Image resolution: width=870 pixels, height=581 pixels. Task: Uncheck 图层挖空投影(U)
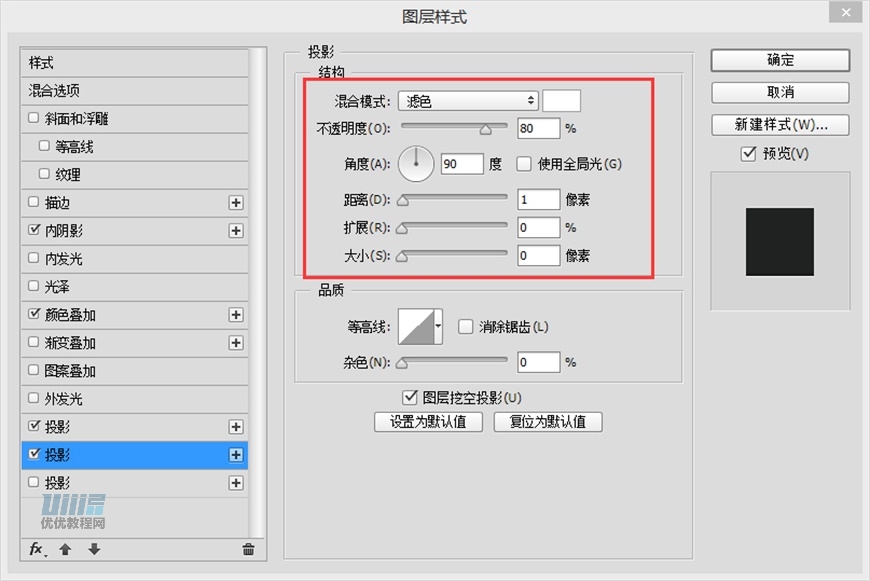[410, 396]
